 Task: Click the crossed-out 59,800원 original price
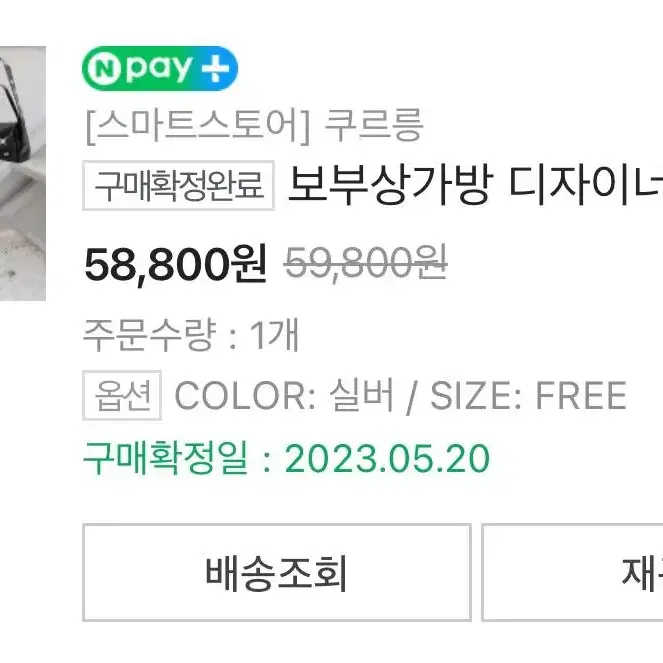point(366,263)
